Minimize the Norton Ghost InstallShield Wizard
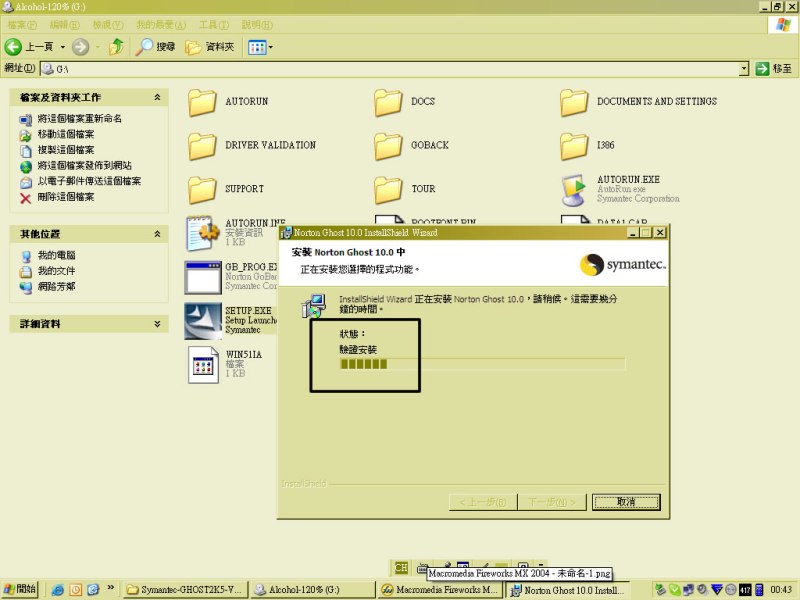 (633, 233)
